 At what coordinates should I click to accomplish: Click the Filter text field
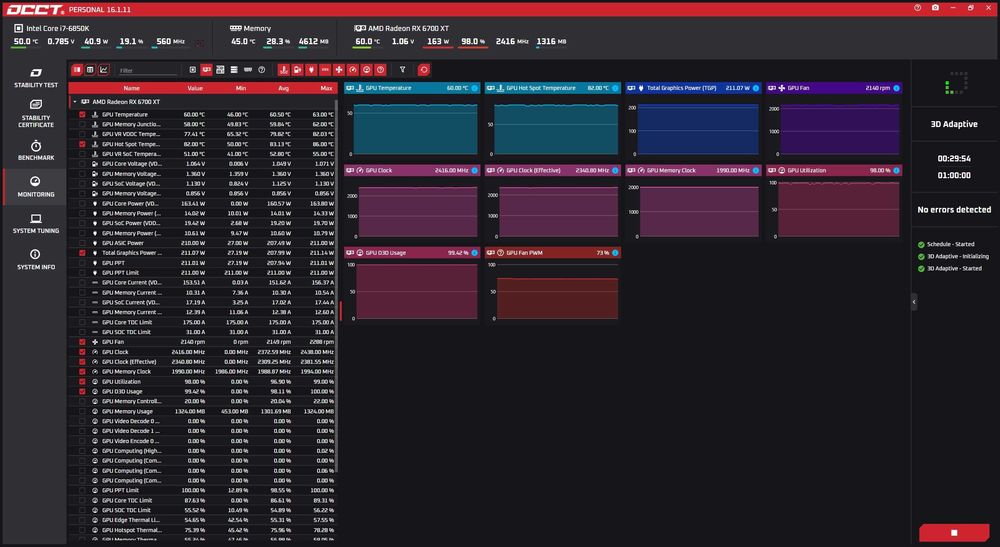pyautogui.click(x=148, y=70)
